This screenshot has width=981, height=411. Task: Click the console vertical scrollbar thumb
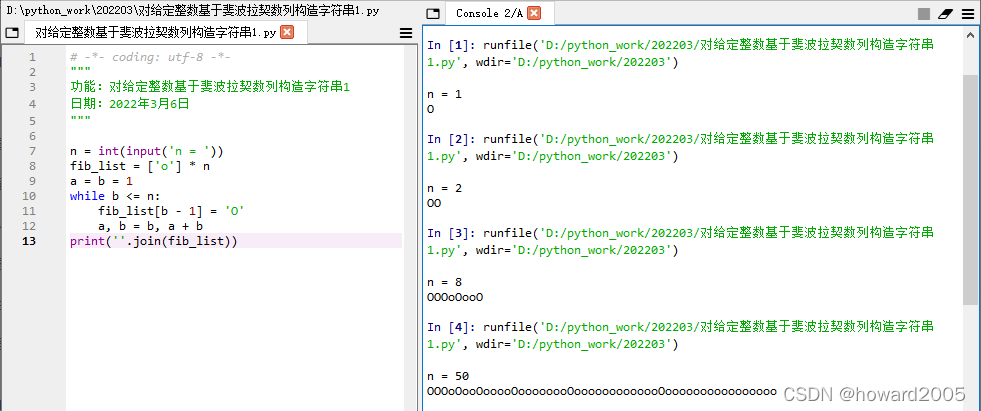pyautogui.click(x=972, y=188)
